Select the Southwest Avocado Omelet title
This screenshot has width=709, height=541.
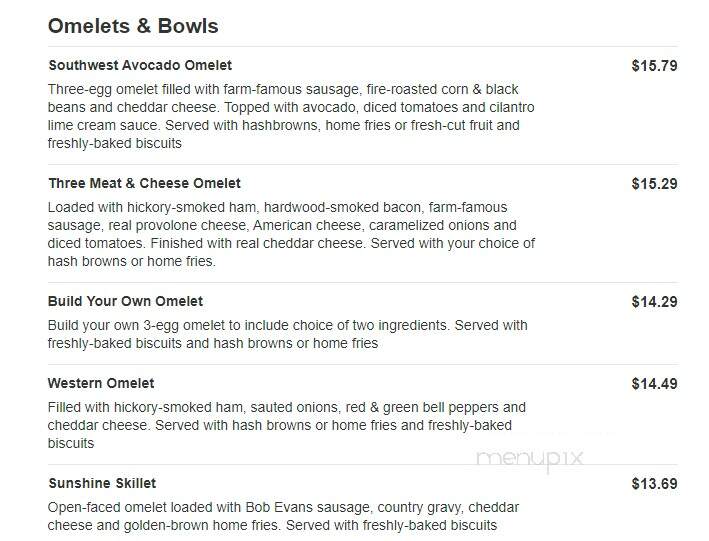[140, 65]
